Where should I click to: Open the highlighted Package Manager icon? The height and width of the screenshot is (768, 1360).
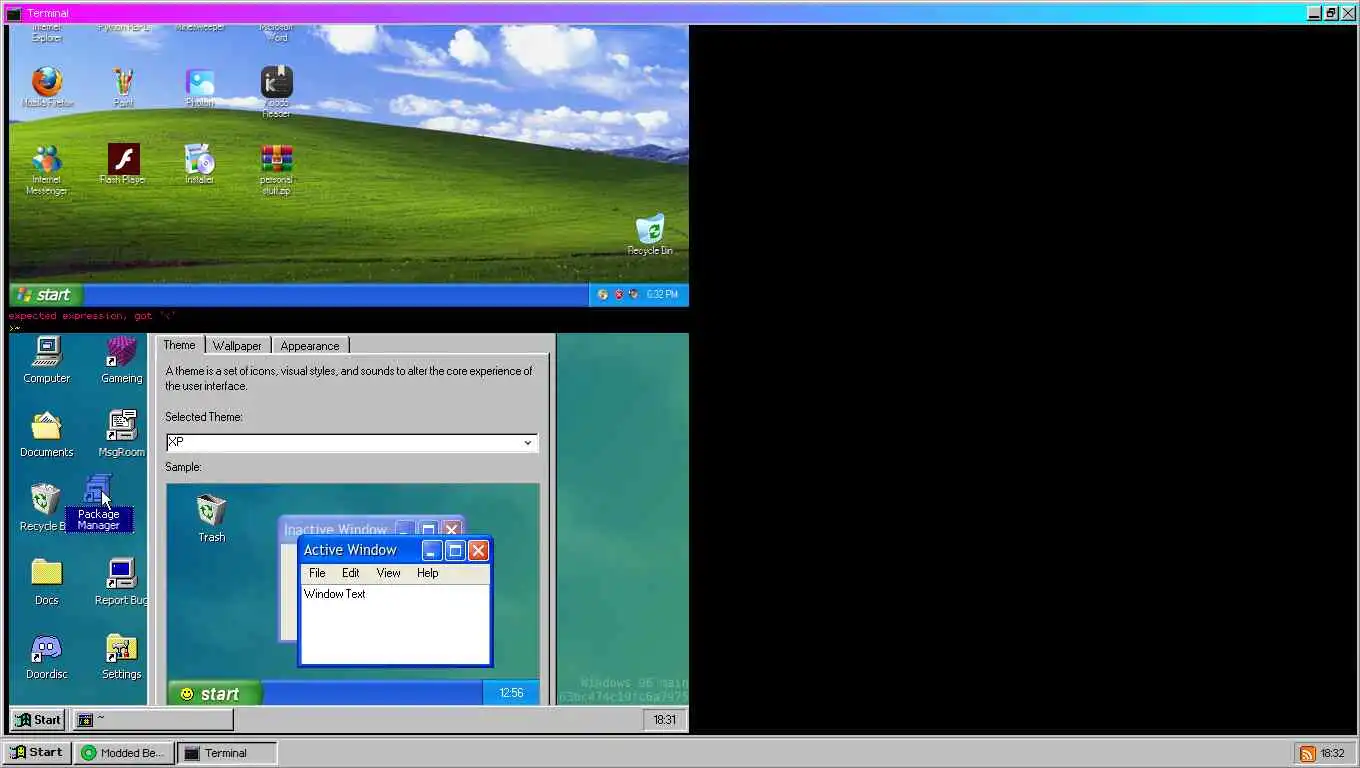click(99, 502)
